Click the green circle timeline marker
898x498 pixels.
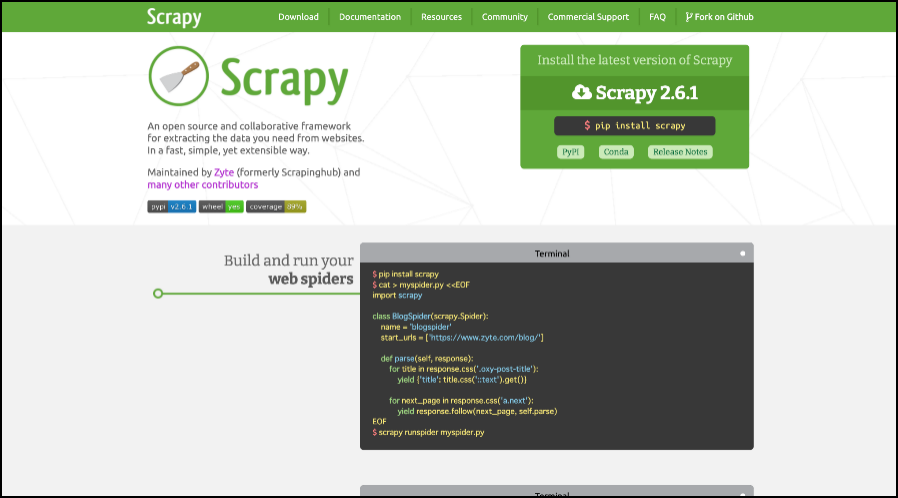158,294
